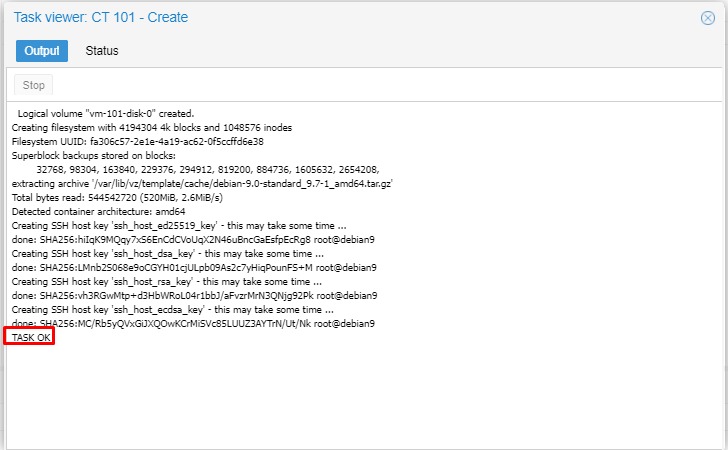Click the 'Logical volume "vm-101-disk-0" created.' line
This screenshot has height=450, width=728.
coord(106,114)
